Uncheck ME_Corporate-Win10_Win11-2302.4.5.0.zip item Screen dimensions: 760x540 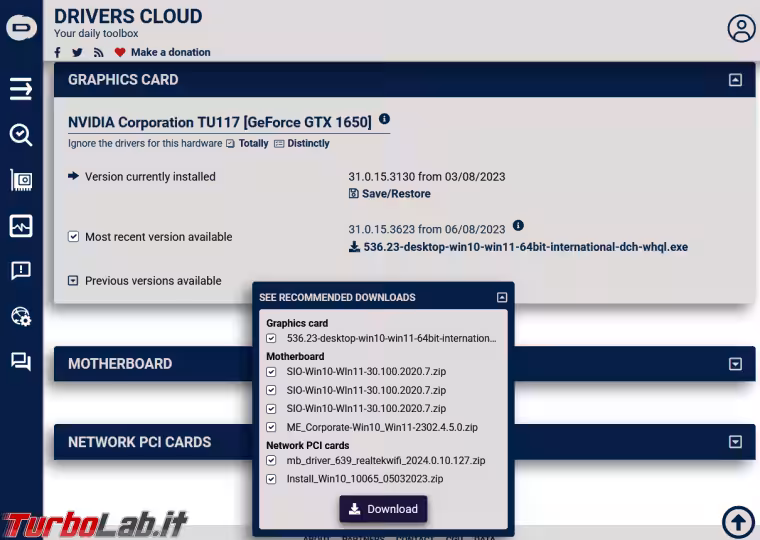(x=271, y=427)
